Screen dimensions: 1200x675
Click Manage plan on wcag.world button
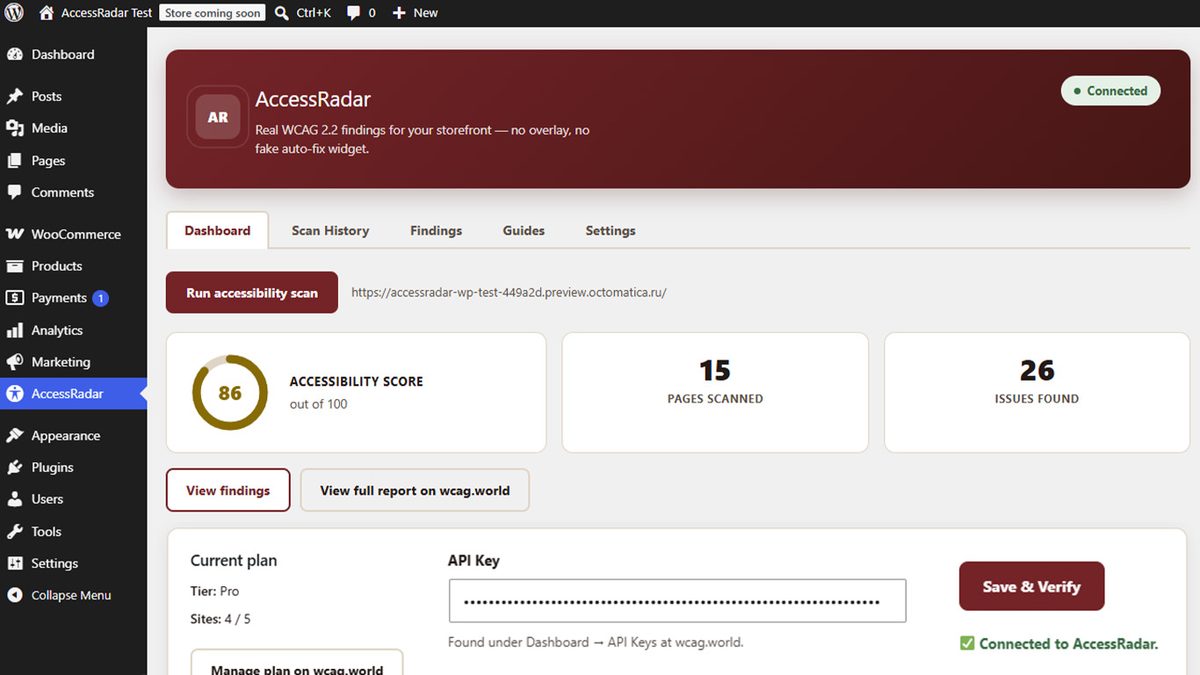point(297,668)
